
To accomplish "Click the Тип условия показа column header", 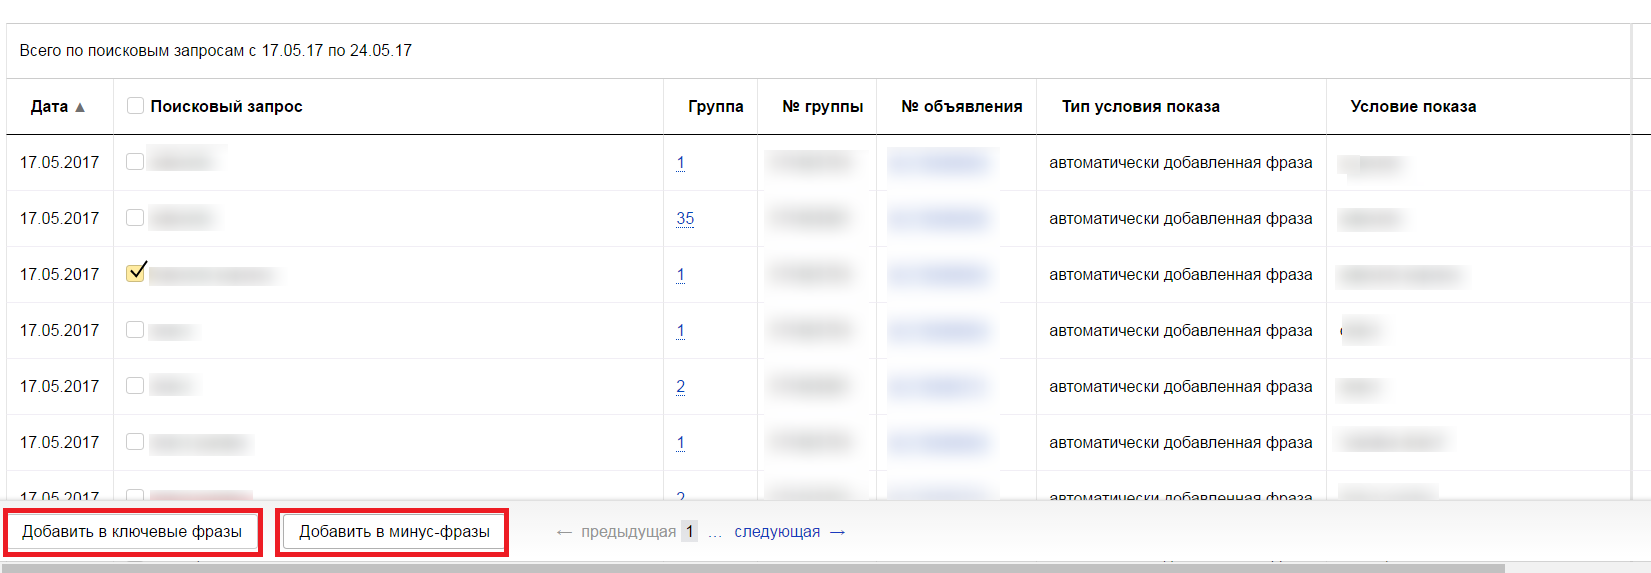I will [1140, 107].
